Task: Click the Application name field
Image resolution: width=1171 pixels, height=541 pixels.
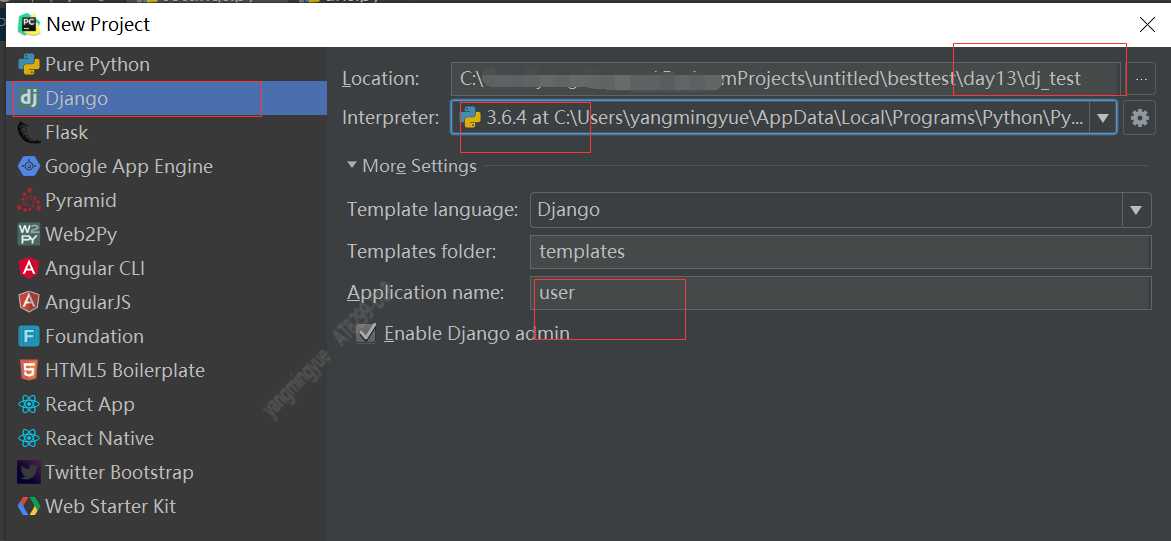Action: (840, 293)
